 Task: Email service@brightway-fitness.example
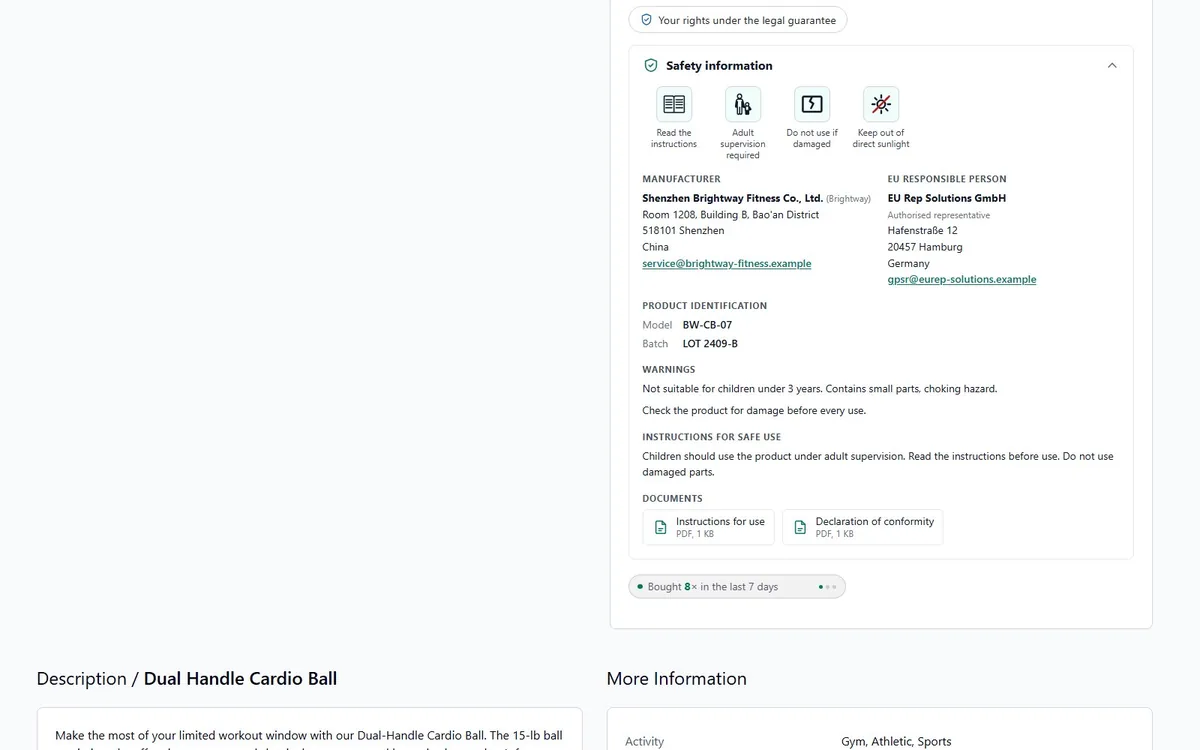[x=727, y=264]
